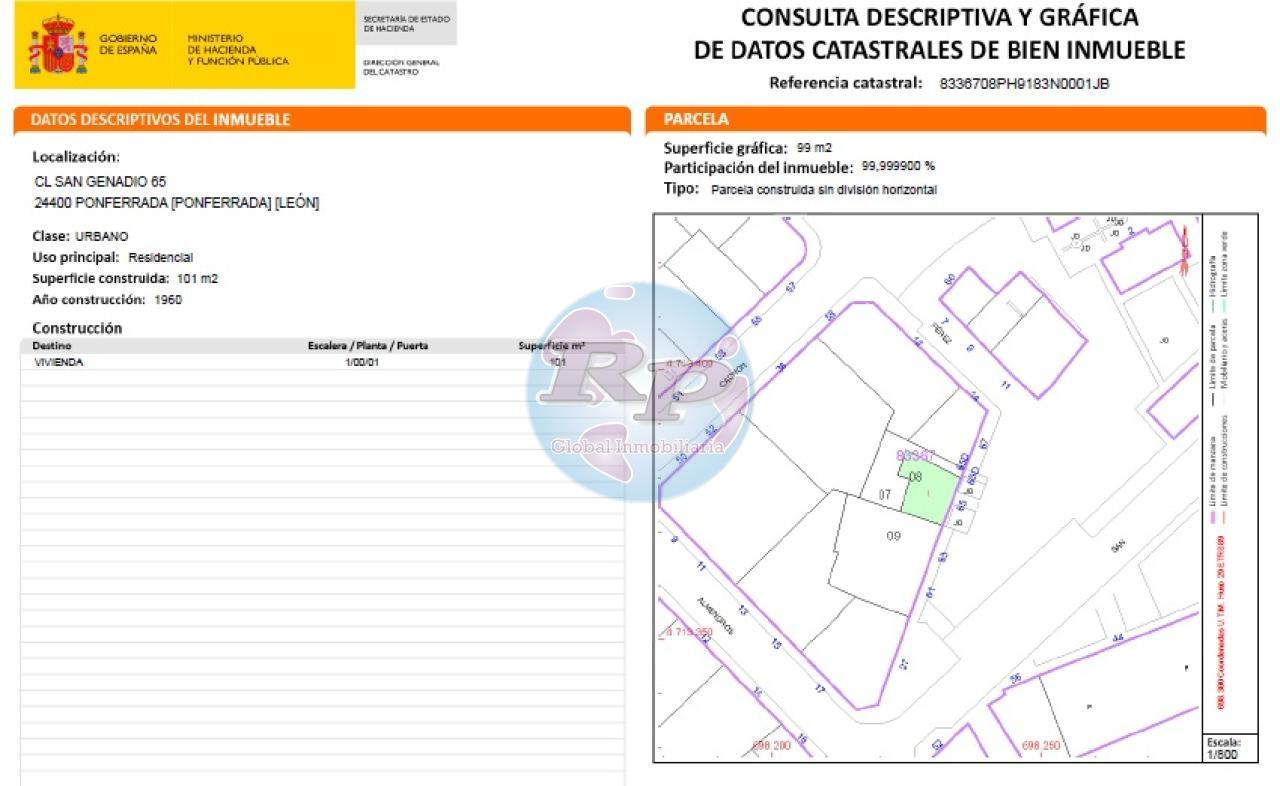The image size is (1280, 786).
Task: Click the Escalera / Planta / Puerta column header
Action: [368, 346]
